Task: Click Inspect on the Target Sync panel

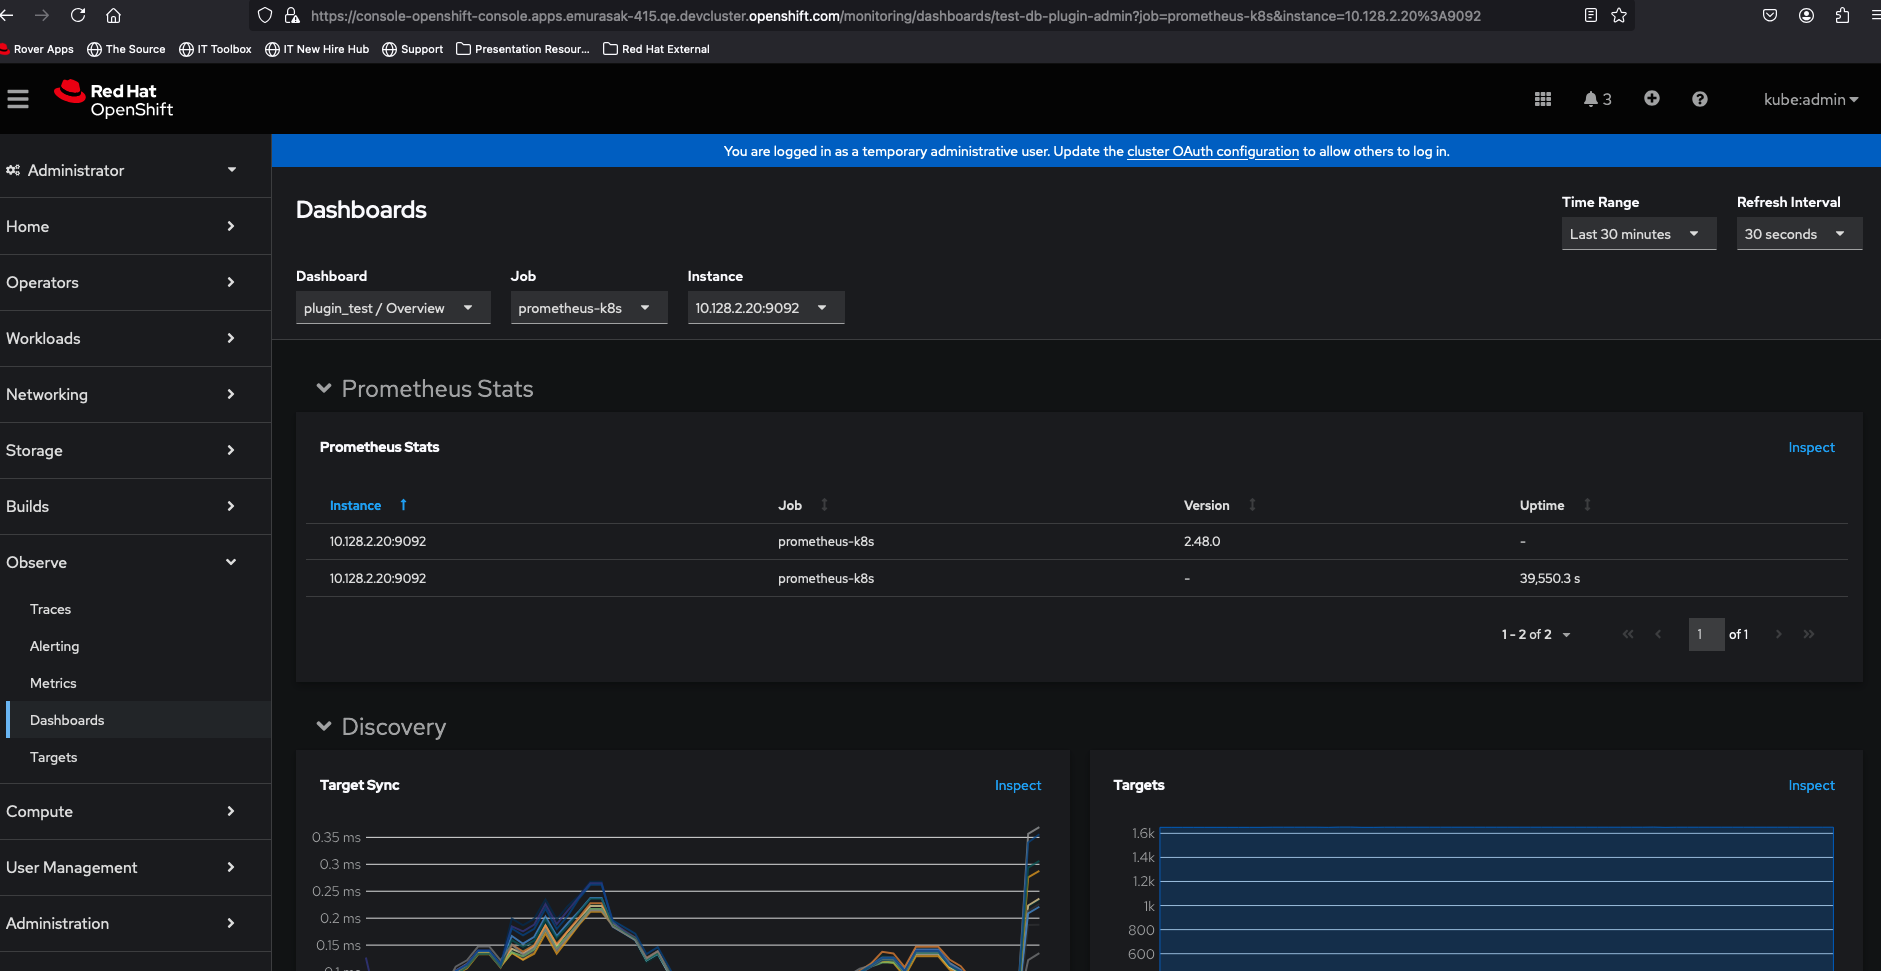Action: click(1017, 786)
